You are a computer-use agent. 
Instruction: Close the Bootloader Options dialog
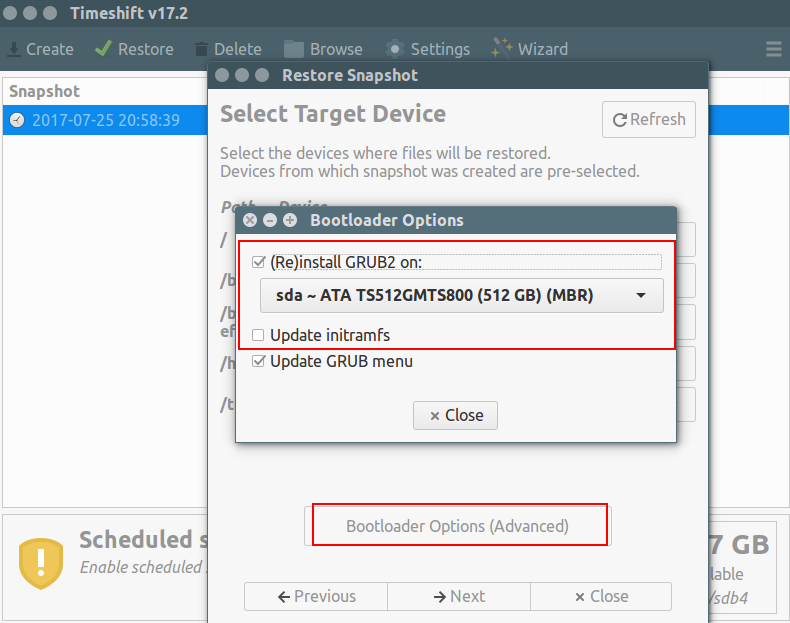pyautogui.click(x=456, y=415)
